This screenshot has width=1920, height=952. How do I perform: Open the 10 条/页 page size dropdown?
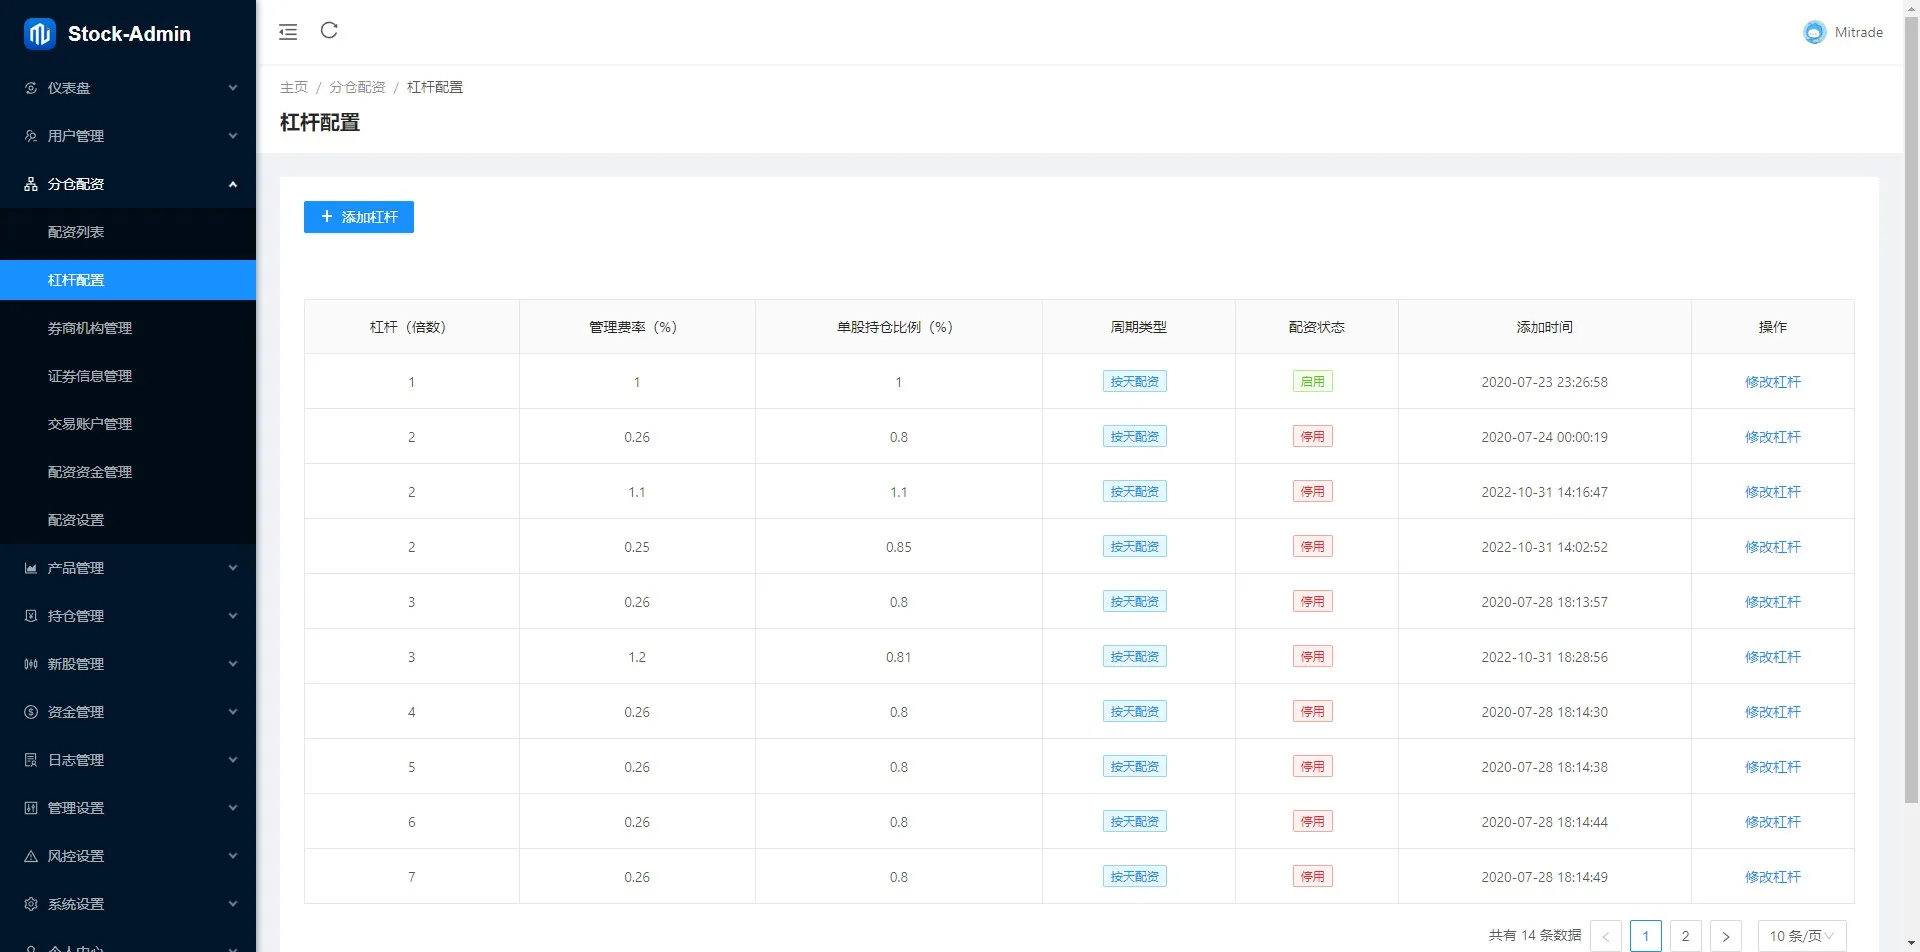(x=1801, y=936)
